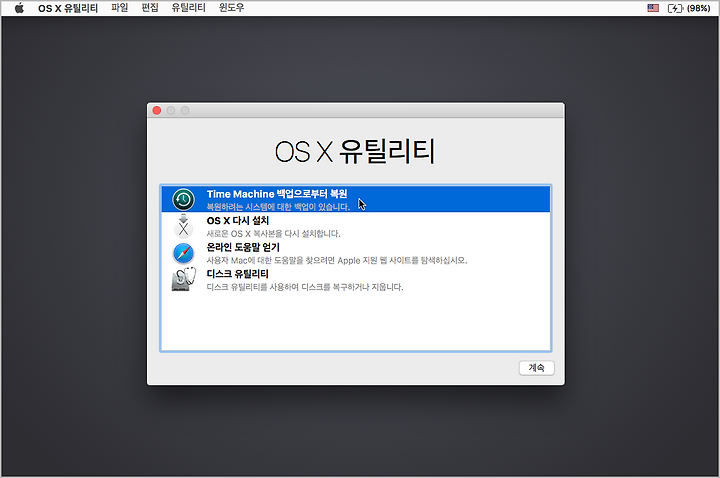Open the 유틸리티 menu in menu bar
The width and height of the screenshot is (720, 478).
point(188,8)
